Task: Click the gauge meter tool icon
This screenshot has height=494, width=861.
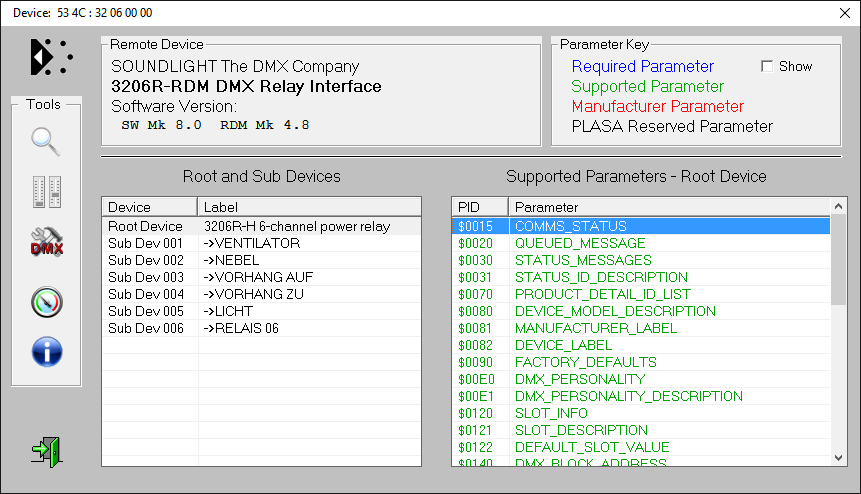Action: (x=46, y=300)
